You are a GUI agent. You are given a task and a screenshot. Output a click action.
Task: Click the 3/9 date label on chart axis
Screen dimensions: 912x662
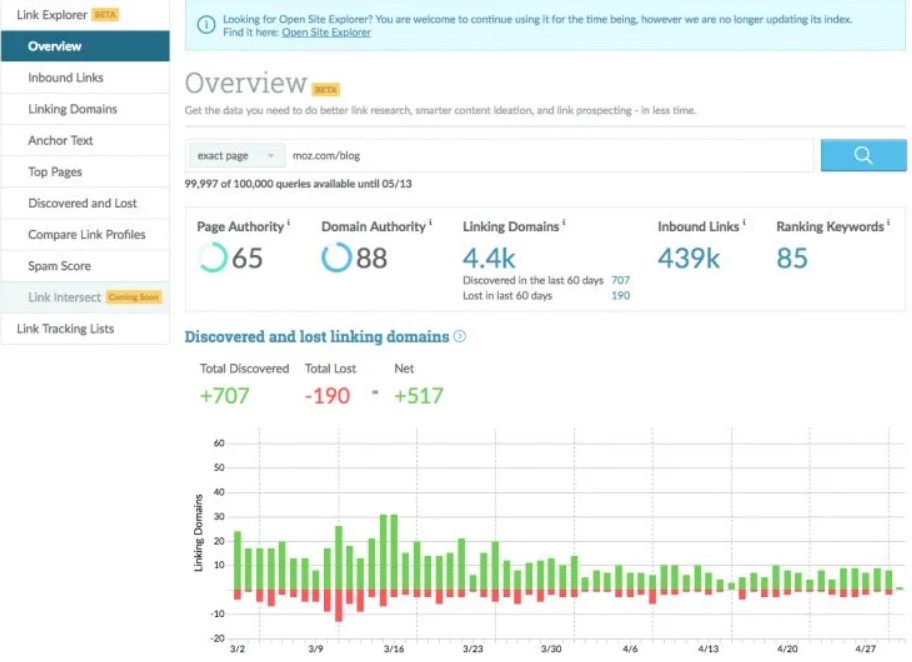point(315,649)
